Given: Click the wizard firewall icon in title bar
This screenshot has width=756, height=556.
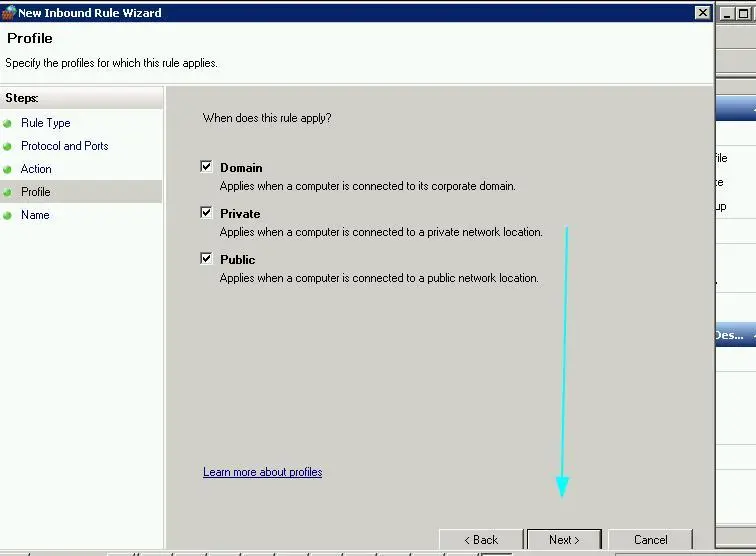Looking at the screenshot, I should coord(9,13).
